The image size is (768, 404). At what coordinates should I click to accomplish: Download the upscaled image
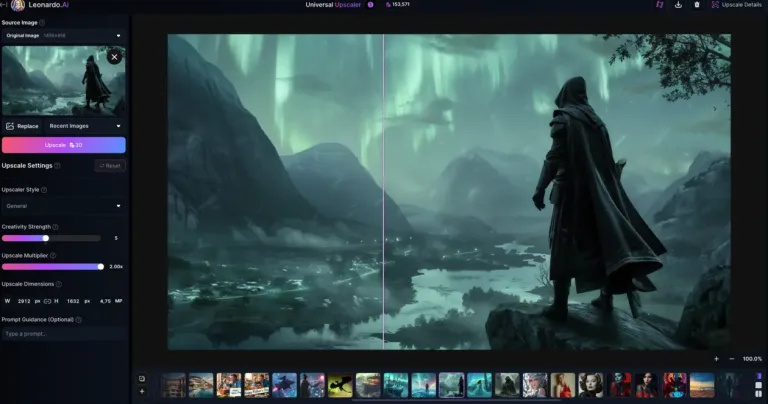point(678,4)
